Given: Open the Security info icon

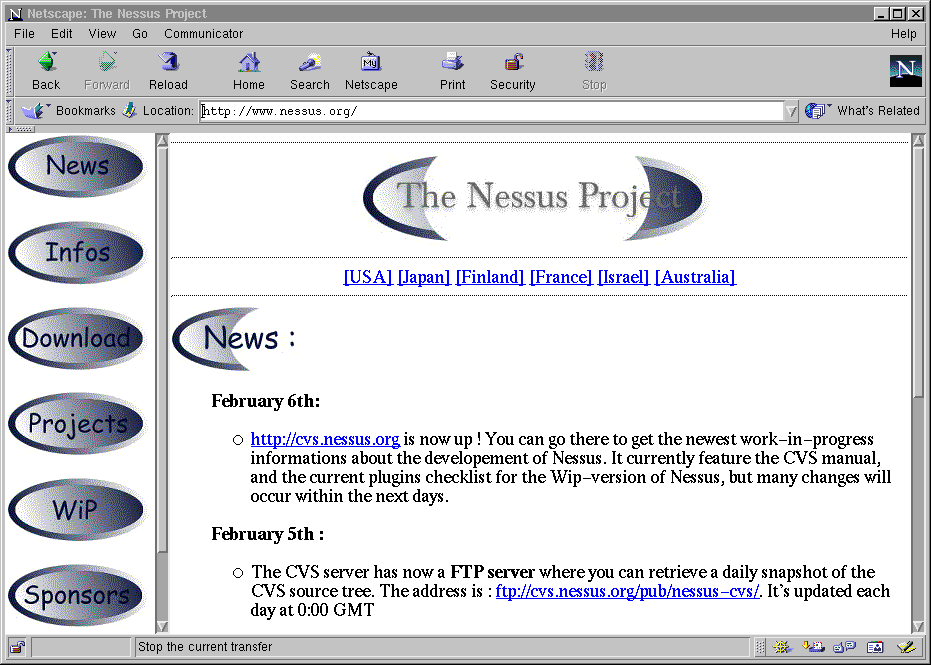Looking at the screenshot, I should pos(512,70).
